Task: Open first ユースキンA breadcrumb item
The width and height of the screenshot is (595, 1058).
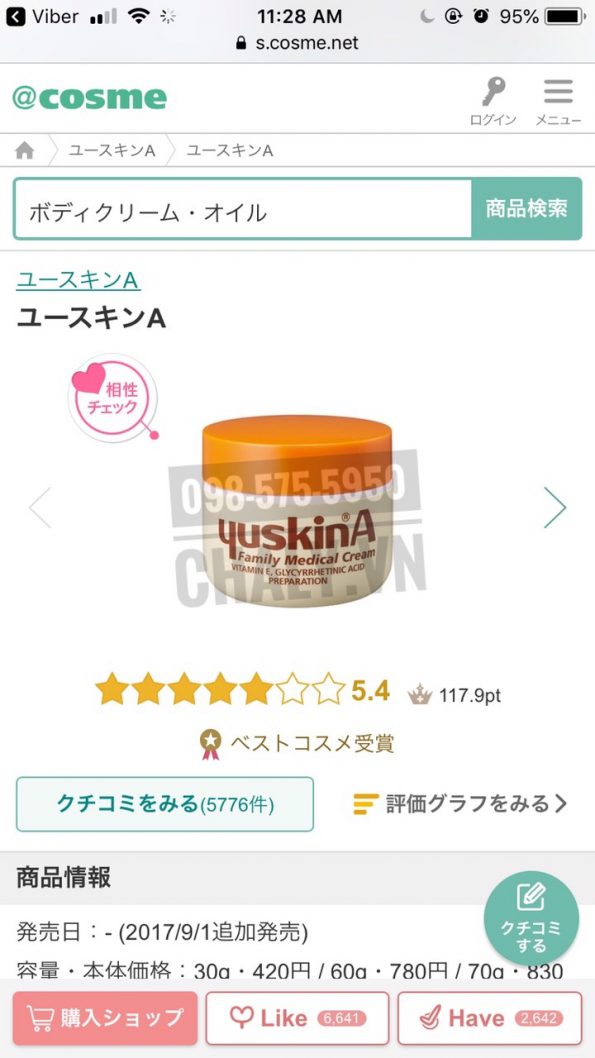Action: point(111,150)
